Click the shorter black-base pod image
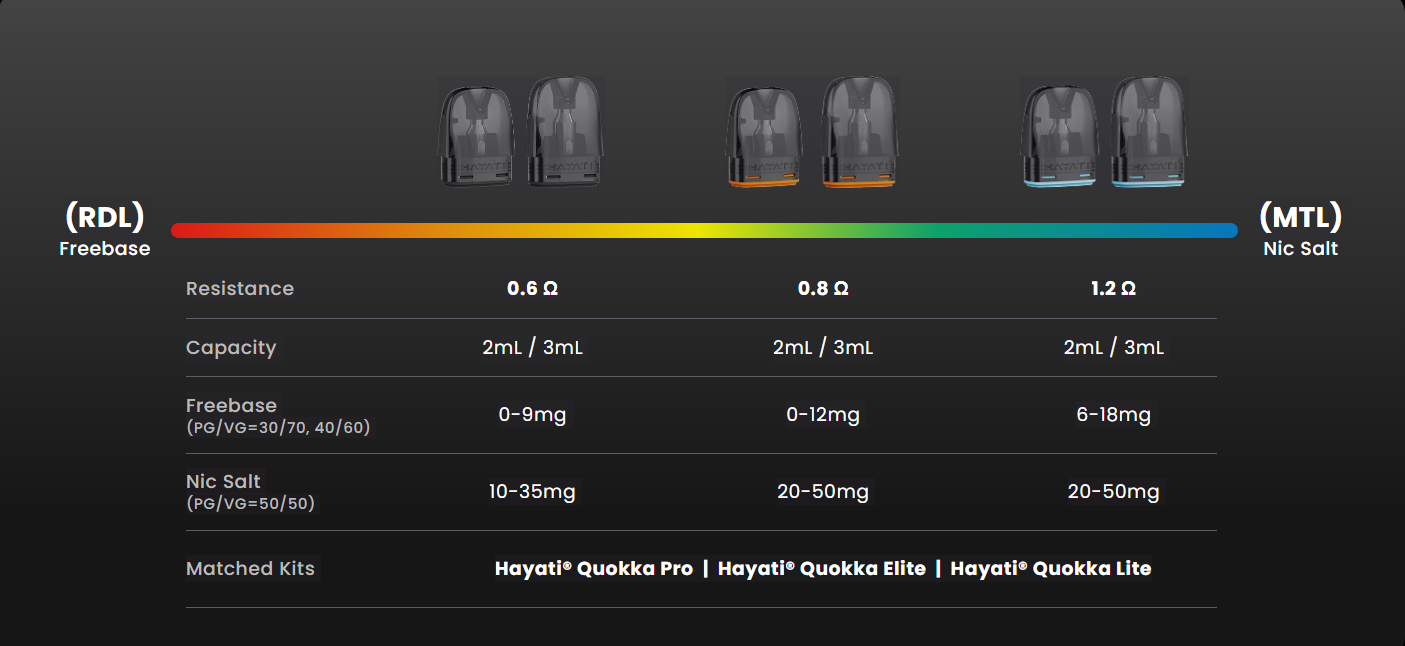Screen dimensions: 1405x646 (476, 136)
